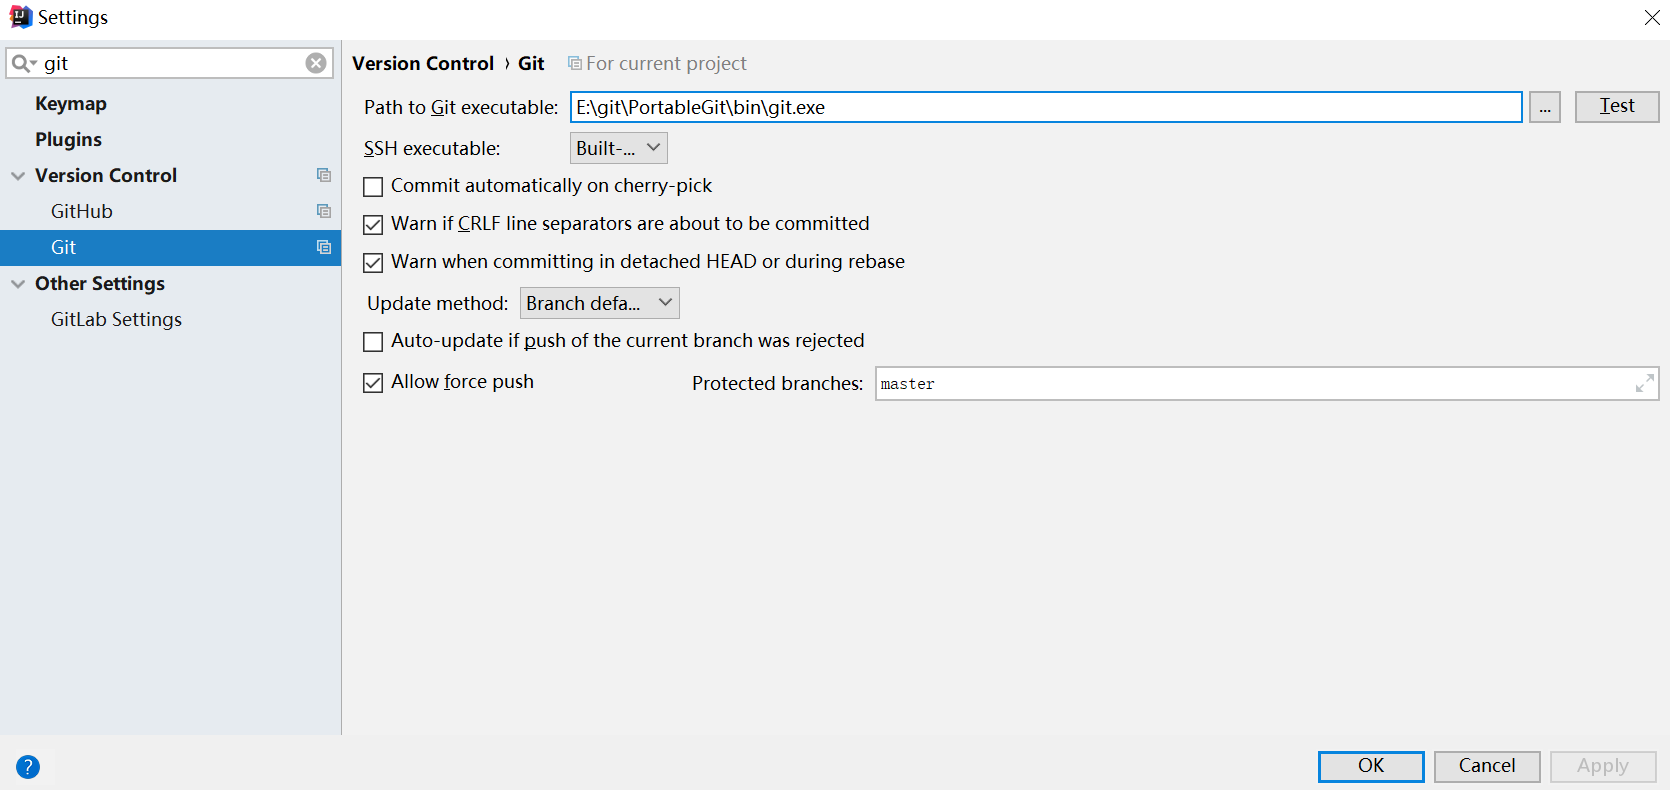The width and height of the screenshot is (1670, 790).
Task: Collapse the Other Settings section
Action: pos(17,283)
